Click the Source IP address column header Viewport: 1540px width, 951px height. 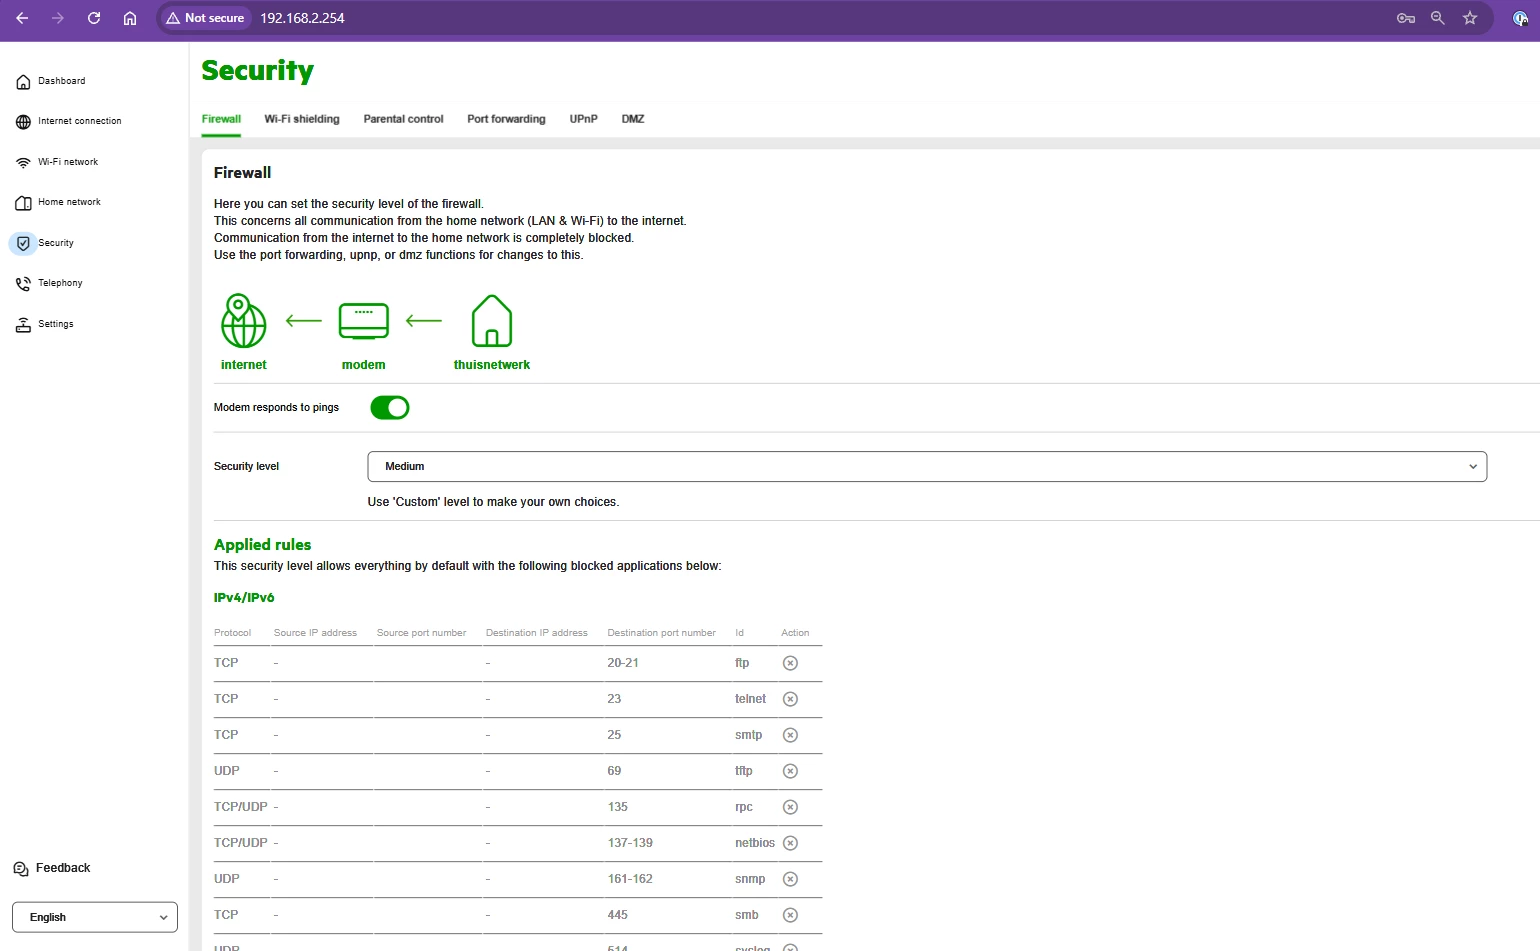point(315,633)
